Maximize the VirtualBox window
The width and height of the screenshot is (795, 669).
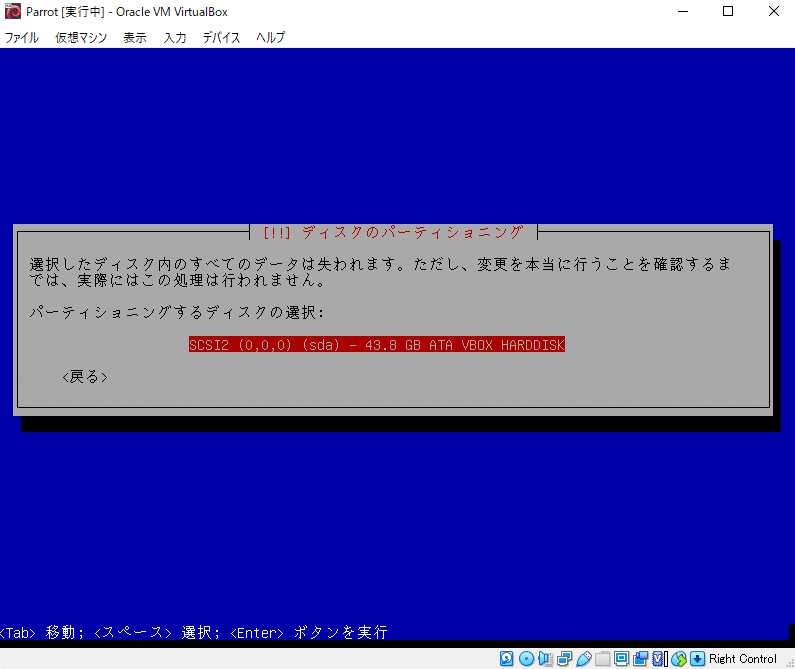coord(728,11)
